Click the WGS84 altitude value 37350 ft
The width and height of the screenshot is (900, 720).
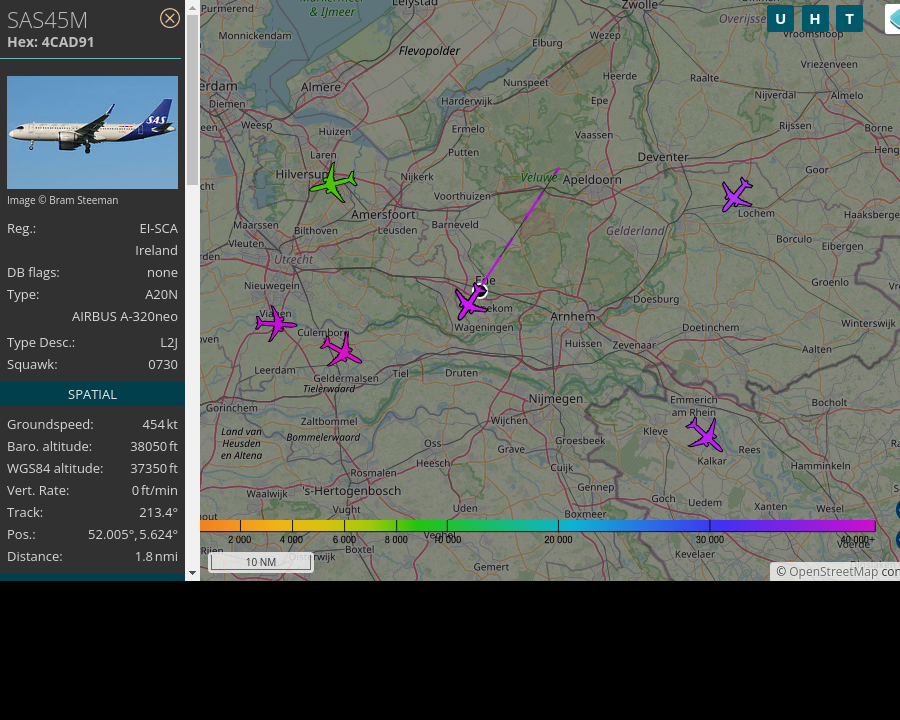[x=154, y=469]
